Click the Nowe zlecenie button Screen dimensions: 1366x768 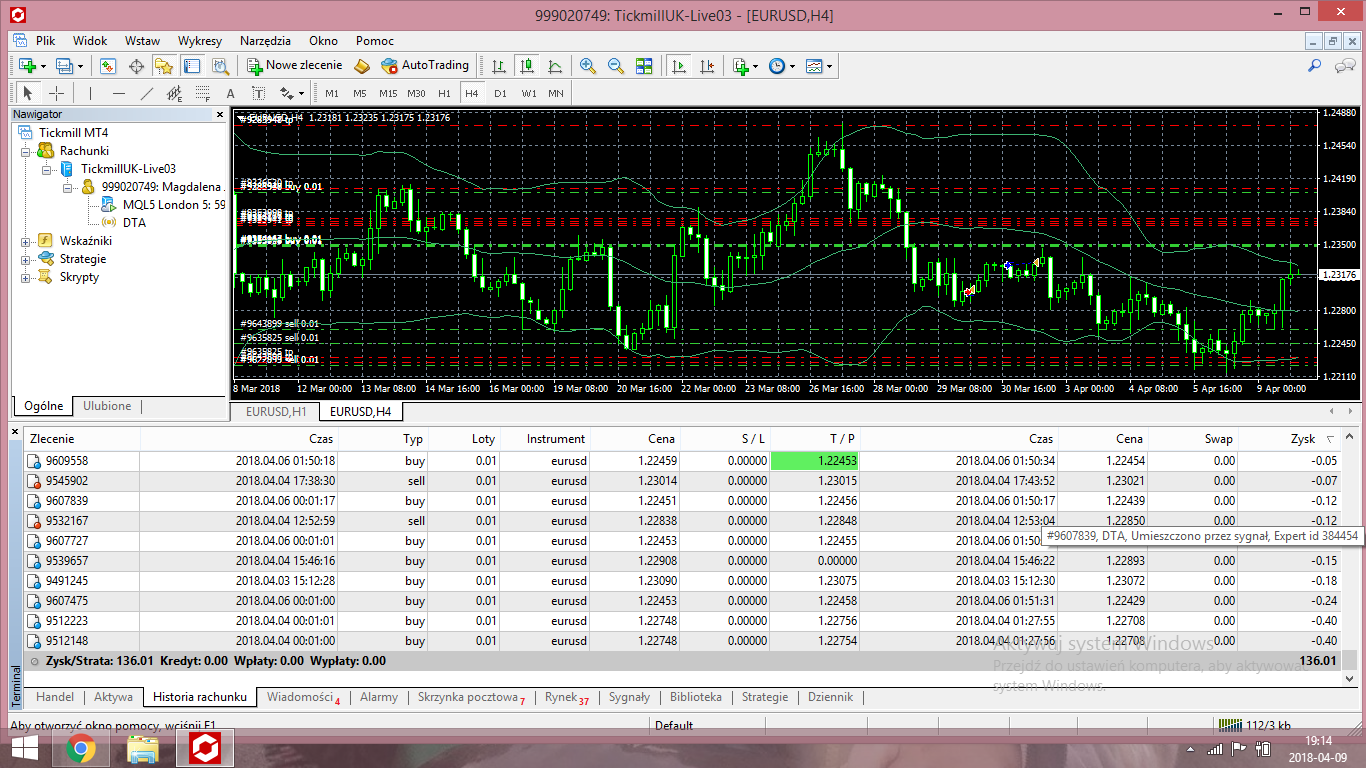click(295, 66)
